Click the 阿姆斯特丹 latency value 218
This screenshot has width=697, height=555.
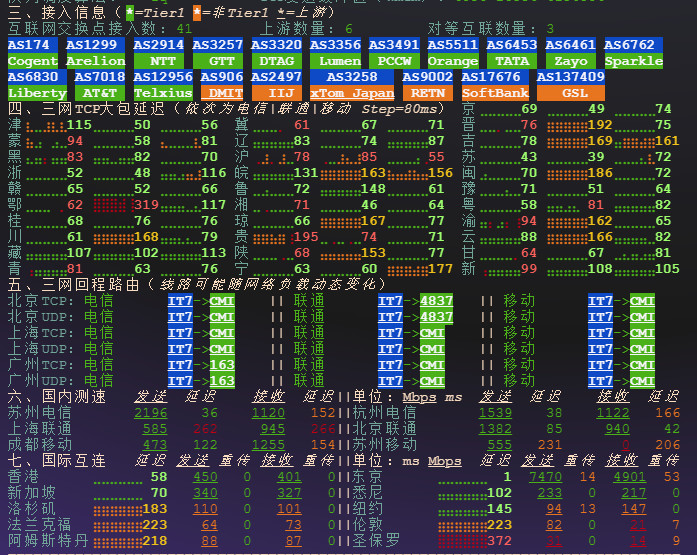tap(155, 541)
